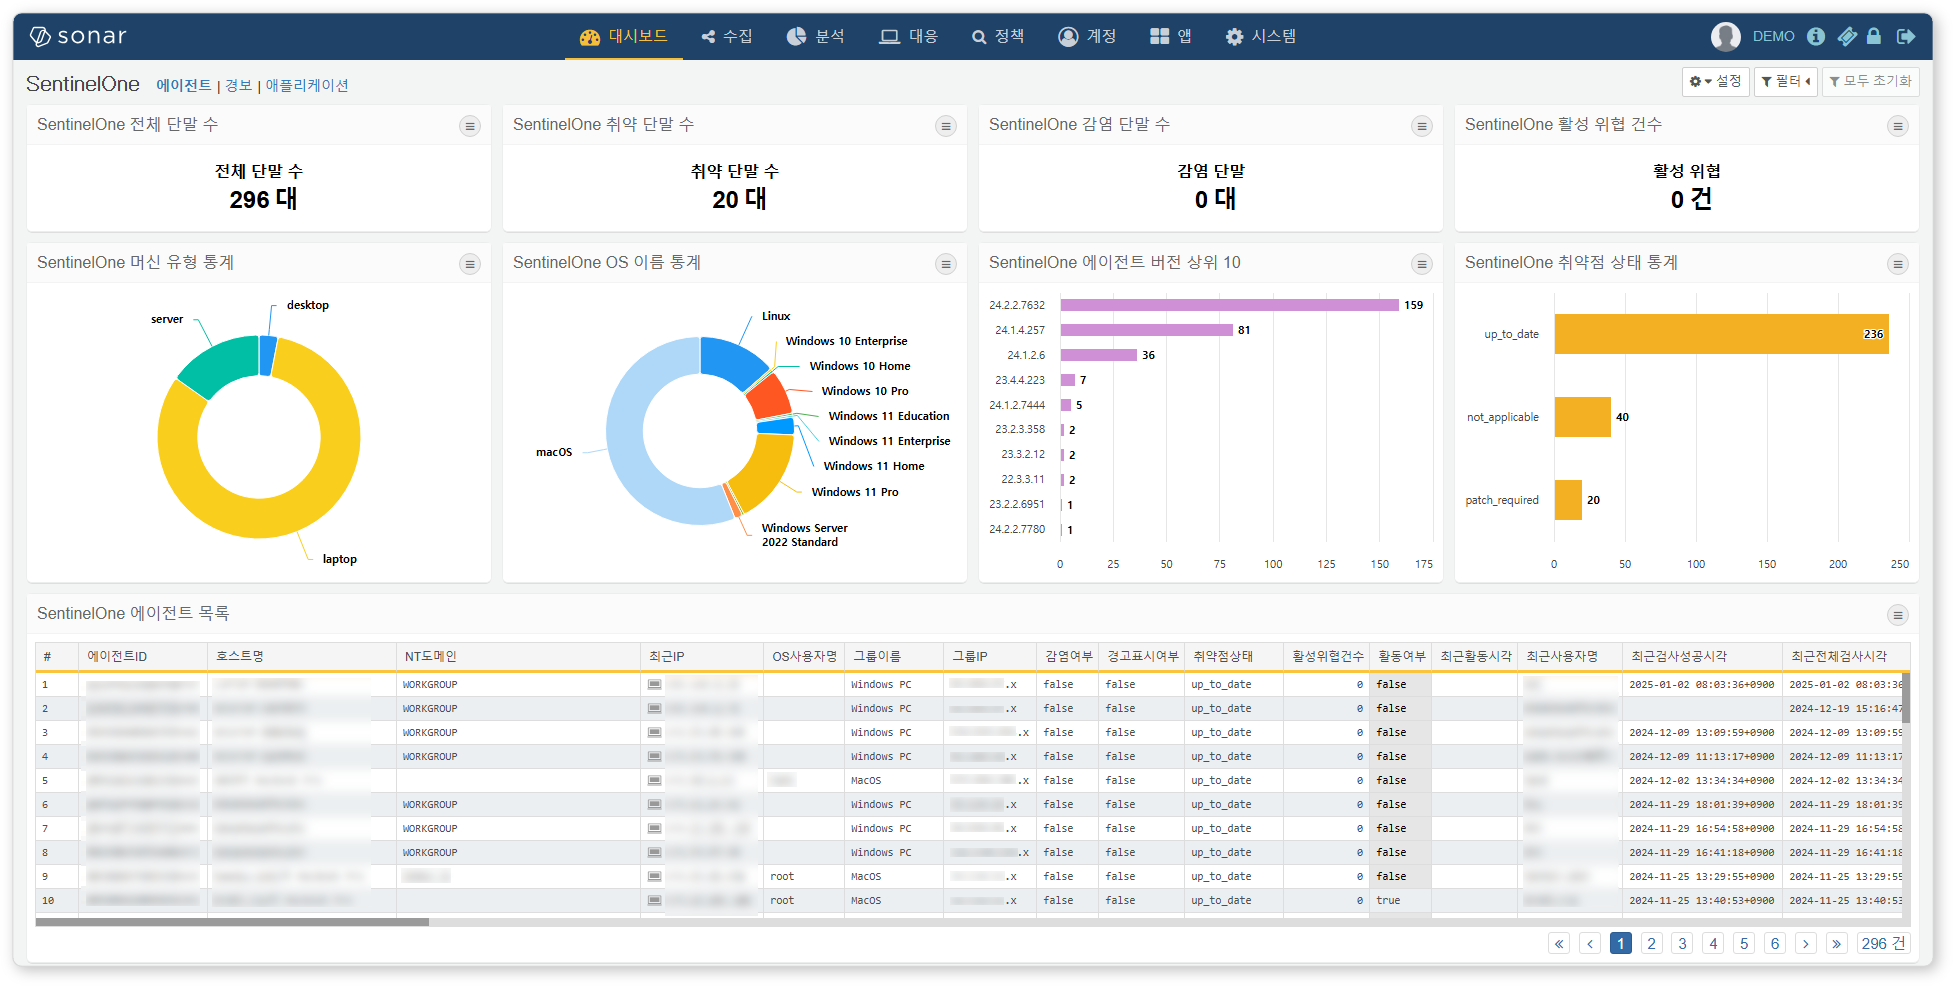Go to last page of agent list
Image resolution: width=1954 pixels, height=987 pixels.
click(x=1837, y=944)
